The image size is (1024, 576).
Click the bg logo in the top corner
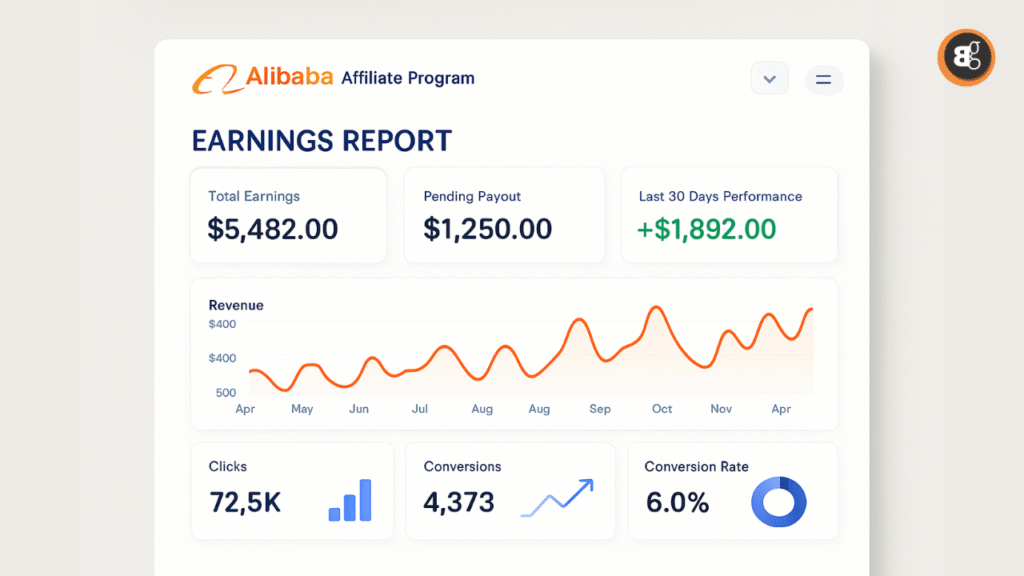965,57
